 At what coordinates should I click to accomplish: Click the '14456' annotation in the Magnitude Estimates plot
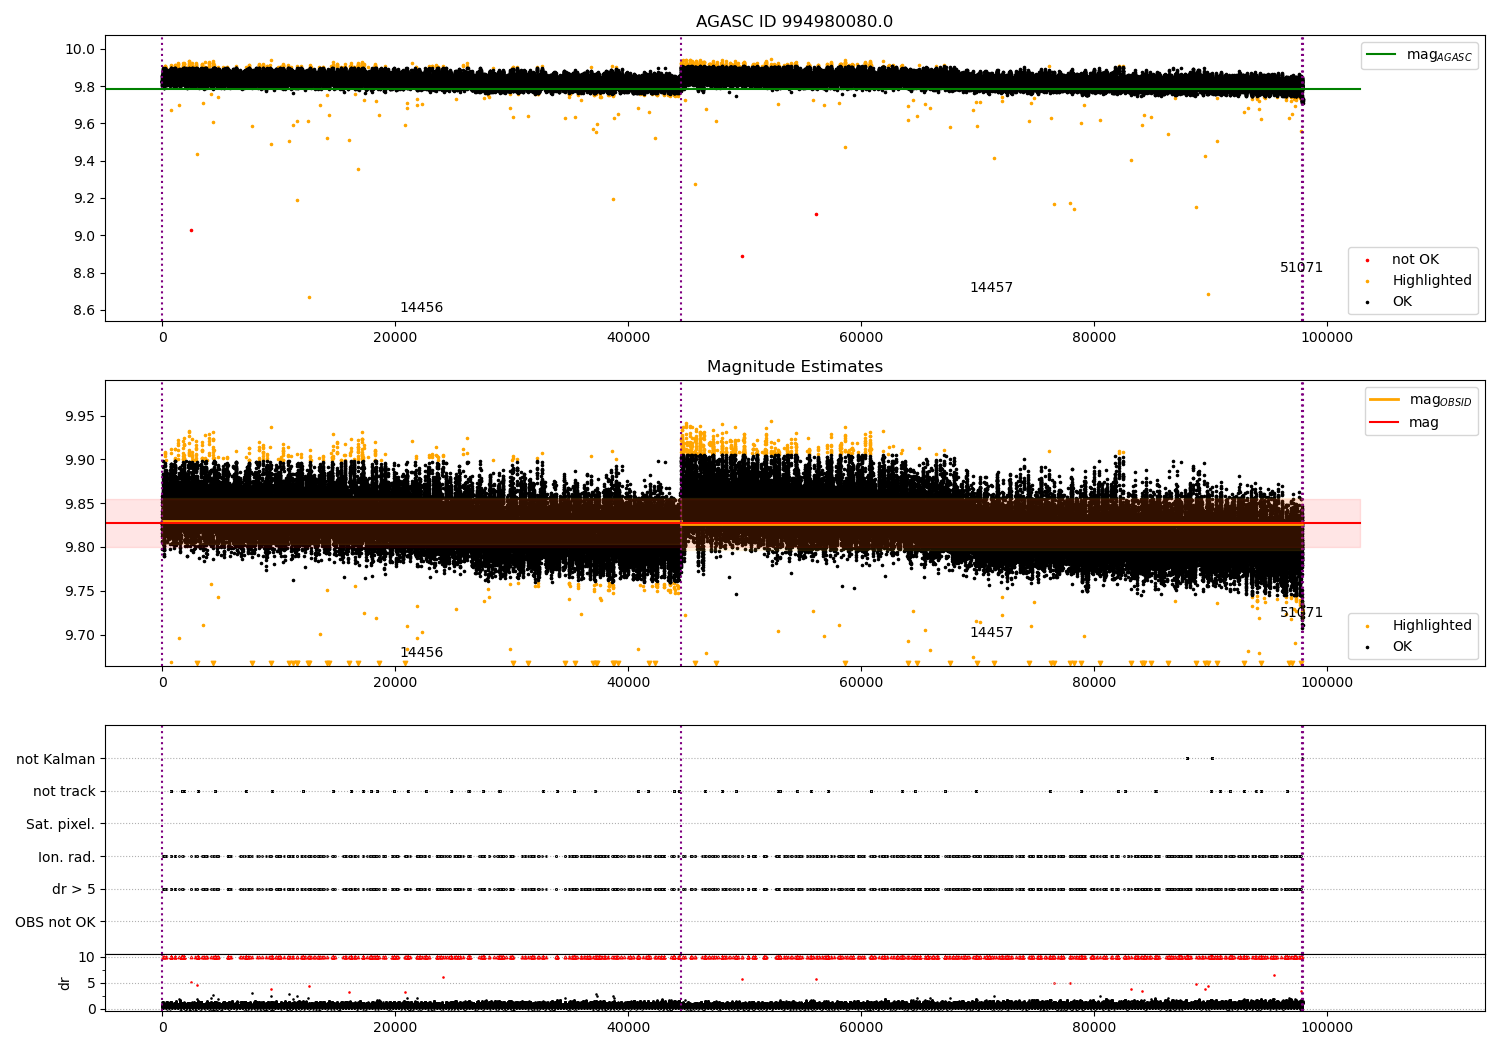[x=421, y=653]
